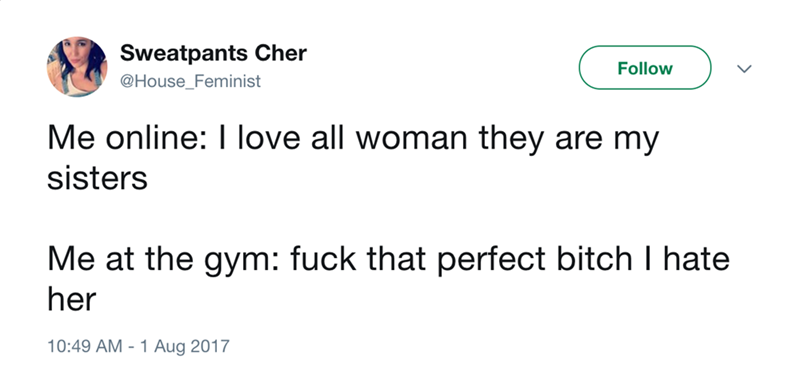Screen dimensions: 800x366
Task: Select the word "hate" in second line
Action: 696,259
